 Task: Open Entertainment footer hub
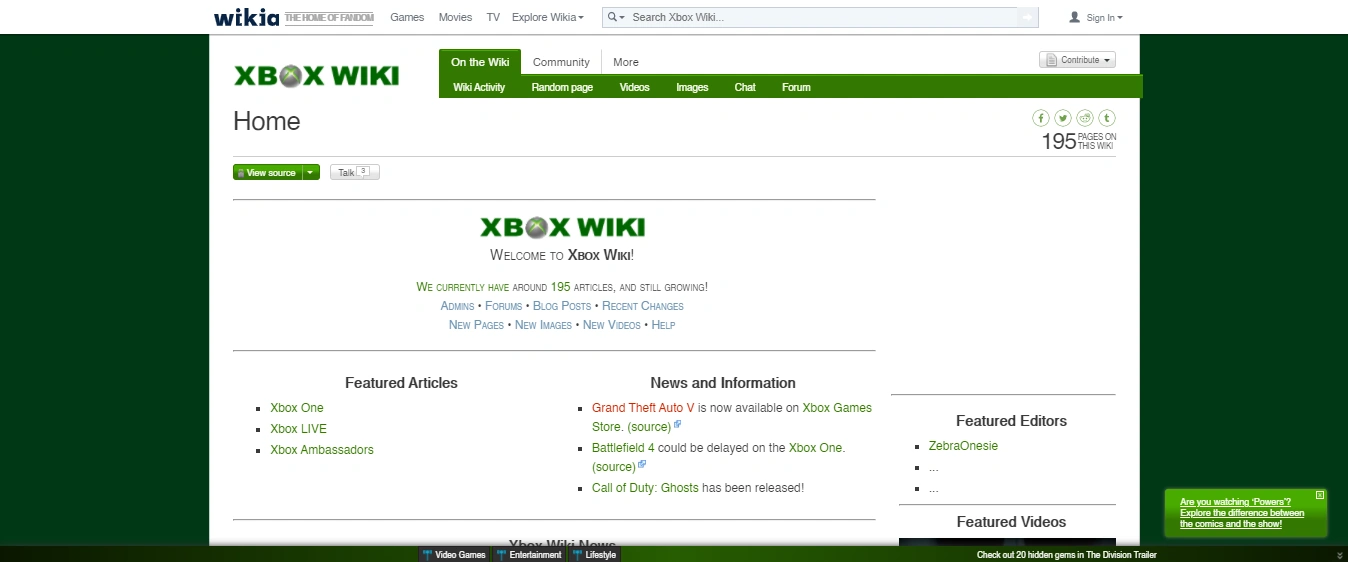(529, 555)
